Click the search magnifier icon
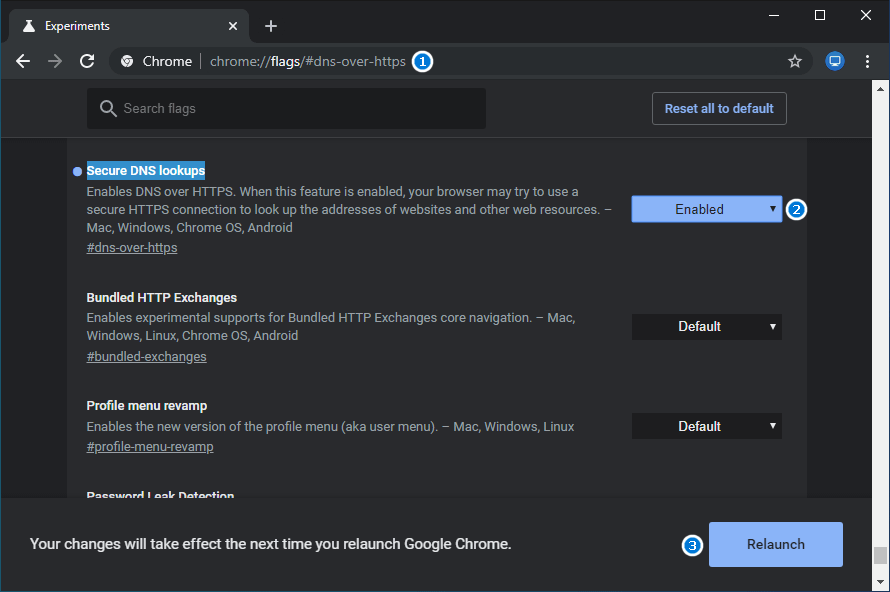 click(108, 108)
